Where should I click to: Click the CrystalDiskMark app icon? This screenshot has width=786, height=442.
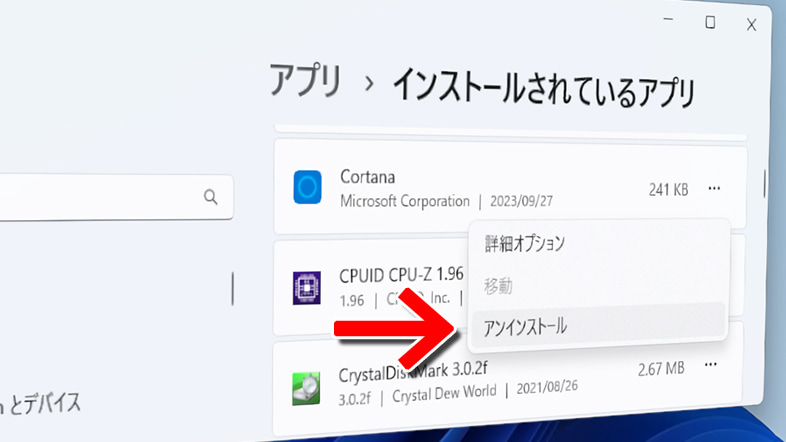306,388
